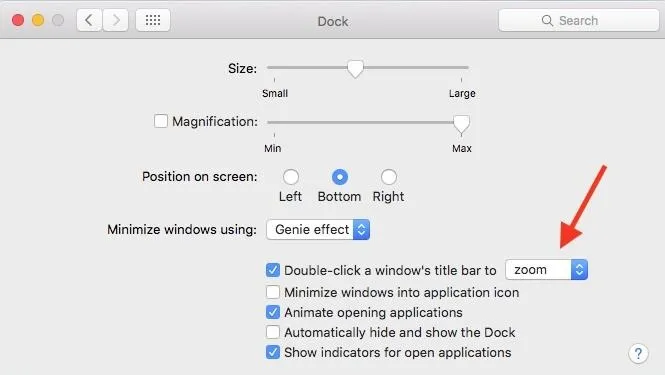Image resolution: width=665 pixels, height=375 pixels.
Task: Enable Automatically hide and show the Dock
Action: coord(273,332)
